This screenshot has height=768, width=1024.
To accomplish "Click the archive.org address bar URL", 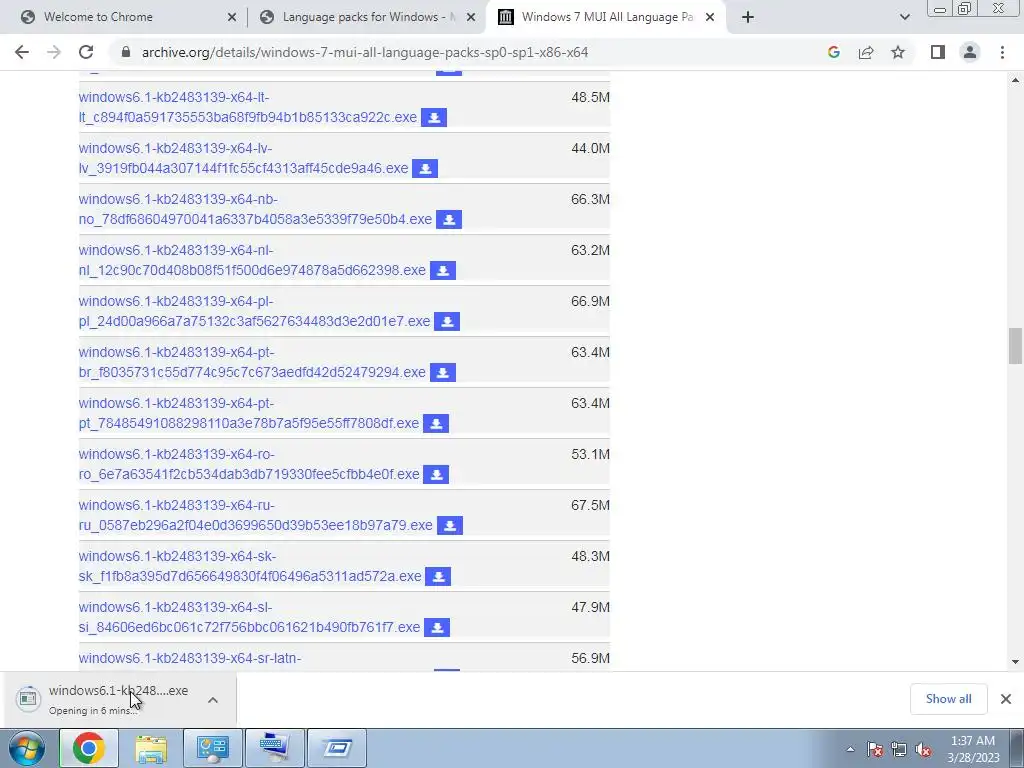I will (365, 52).
